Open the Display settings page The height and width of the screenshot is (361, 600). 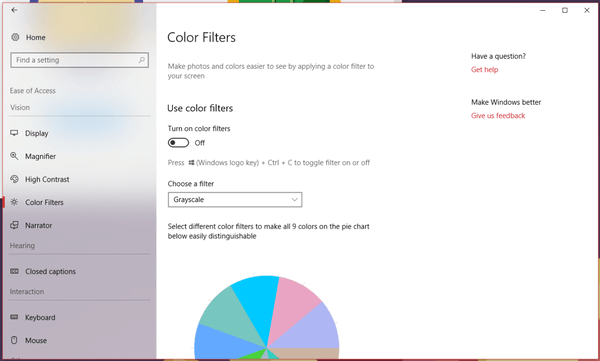pyautogui.click(x=37, y=133)
